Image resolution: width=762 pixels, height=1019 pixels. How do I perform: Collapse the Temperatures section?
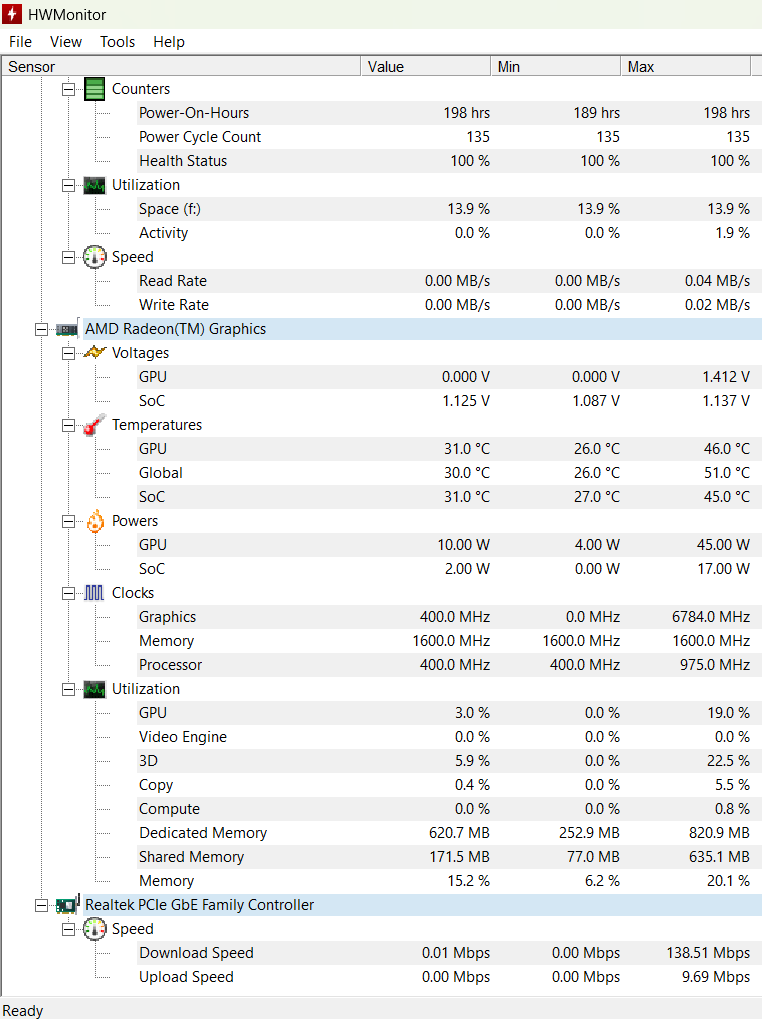[x=68, y=425]
